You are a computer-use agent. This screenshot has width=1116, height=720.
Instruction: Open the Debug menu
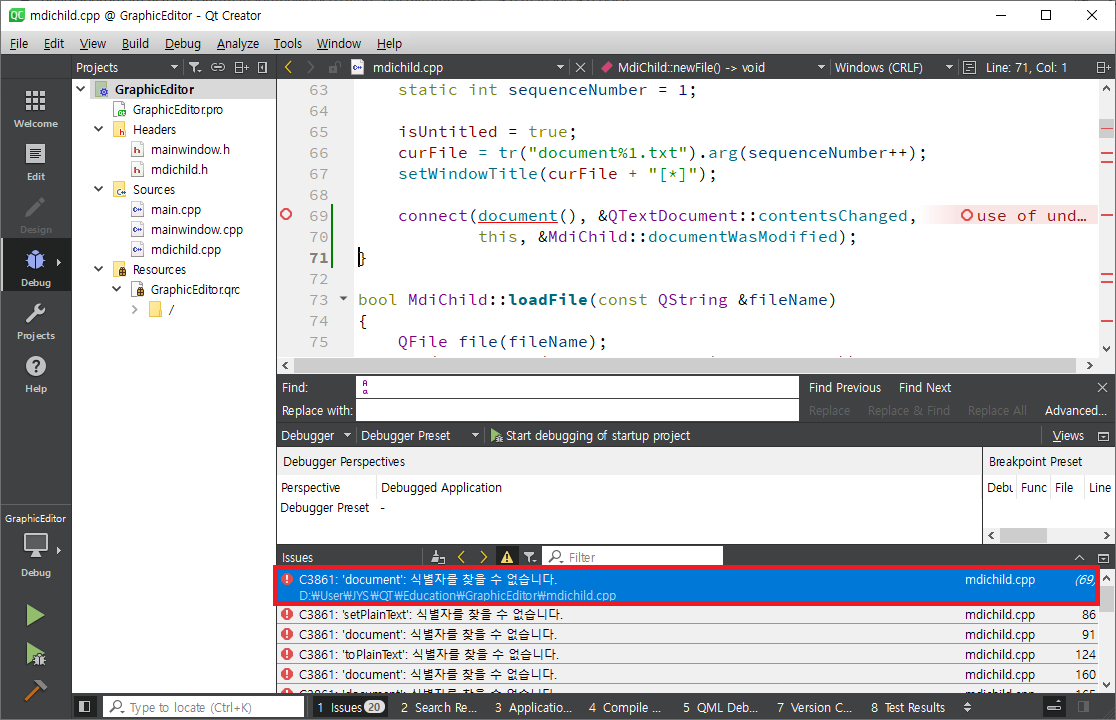tap(183, 43)
